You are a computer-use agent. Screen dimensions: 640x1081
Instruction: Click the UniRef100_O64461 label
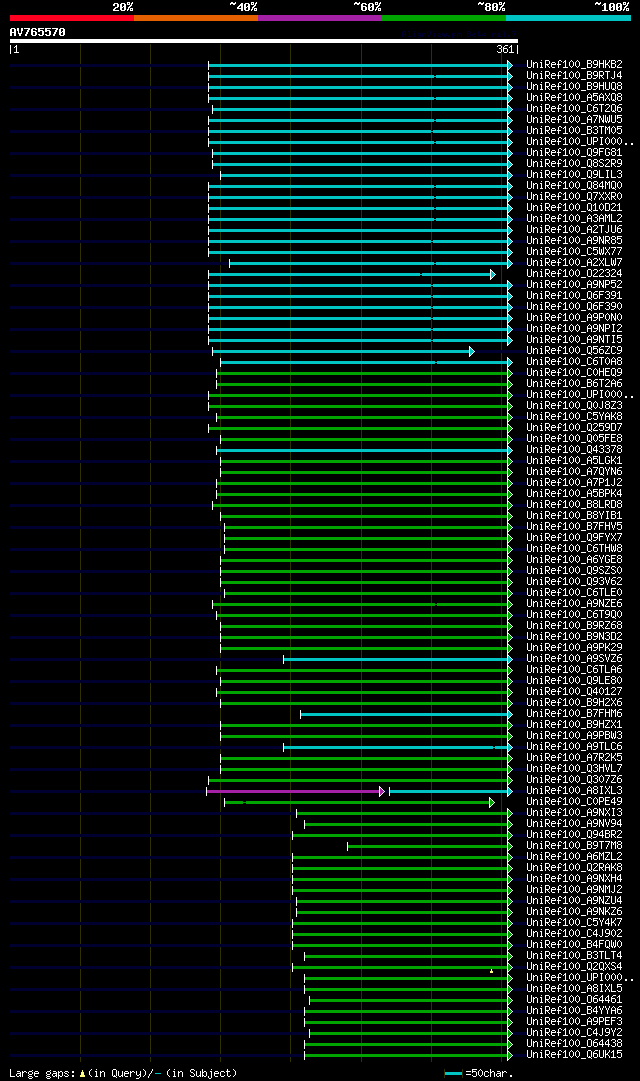(574, 1000)
